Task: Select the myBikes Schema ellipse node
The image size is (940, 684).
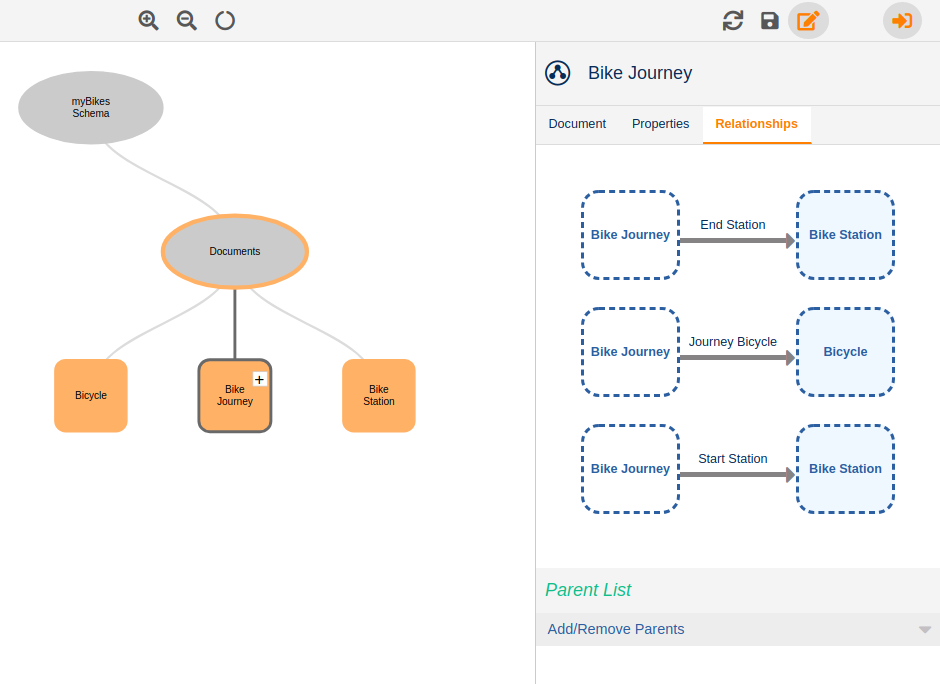Action: [x=90, y=107]
